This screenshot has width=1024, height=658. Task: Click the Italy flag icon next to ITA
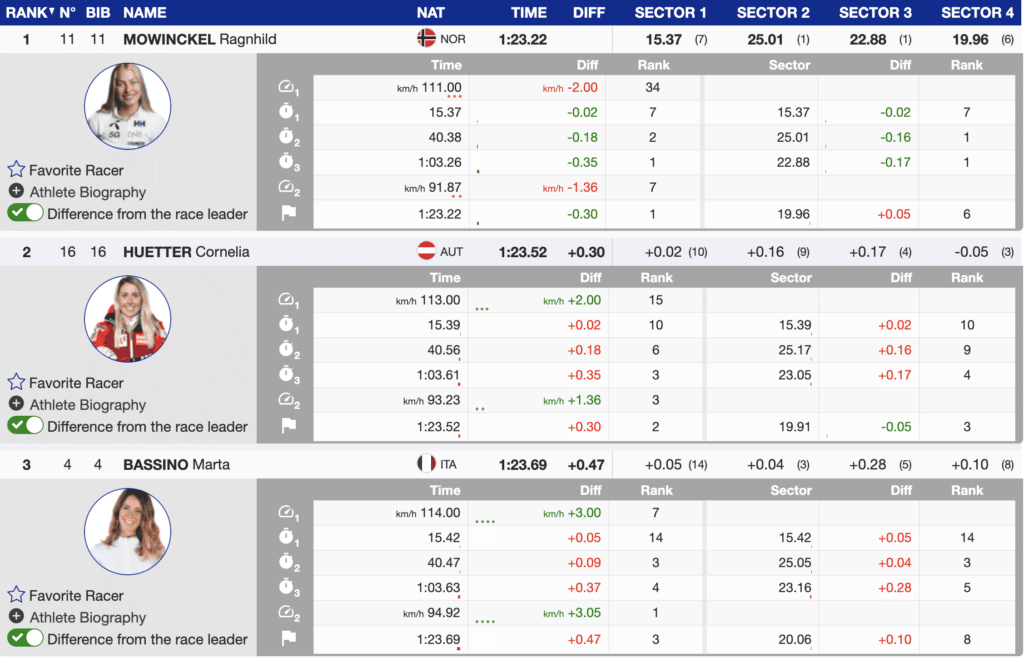point(426,464)
